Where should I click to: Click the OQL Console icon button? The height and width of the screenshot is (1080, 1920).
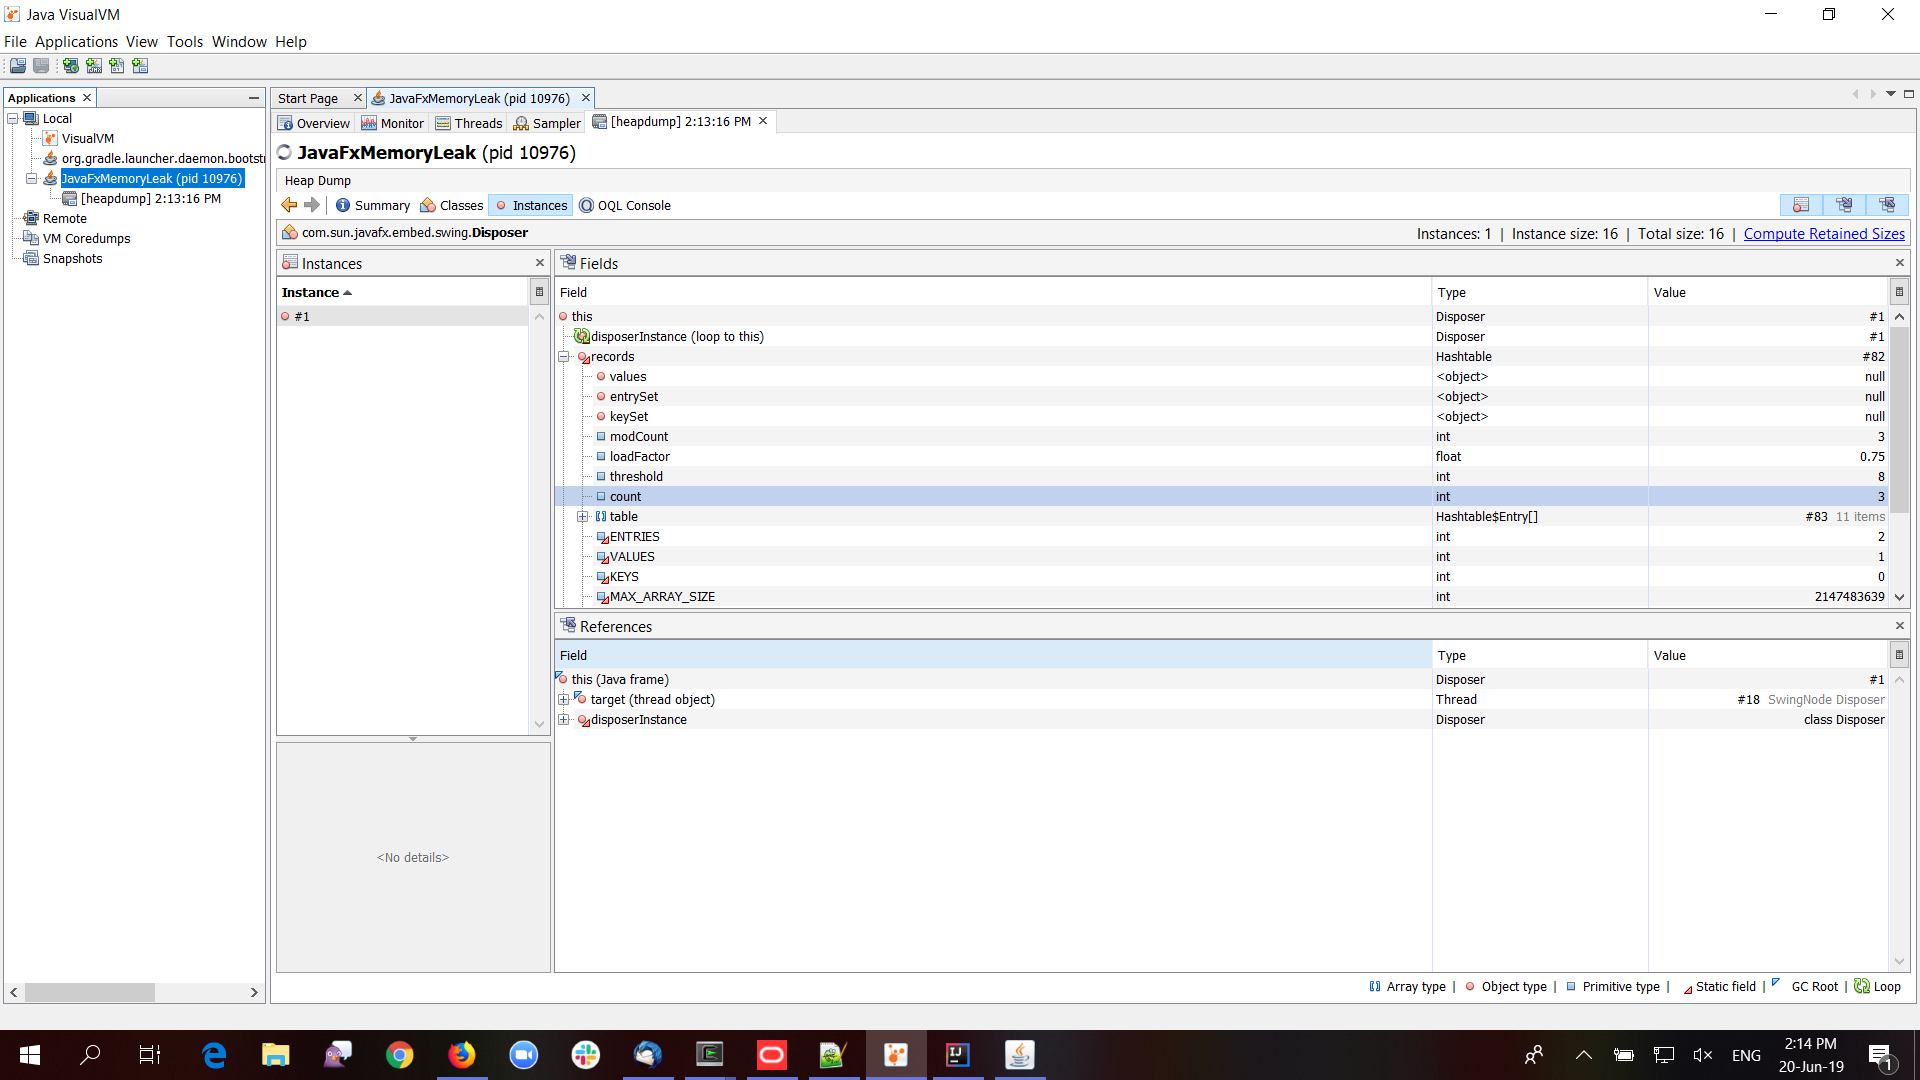pyautogui.click(x=625, y=205)
